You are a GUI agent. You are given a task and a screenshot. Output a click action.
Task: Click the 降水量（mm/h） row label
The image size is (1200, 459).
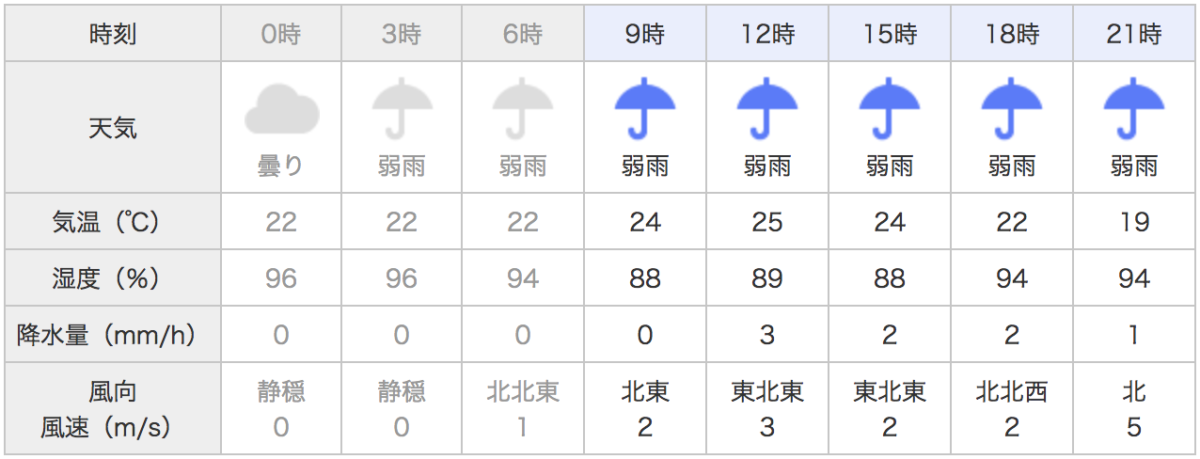coord(113,334)
